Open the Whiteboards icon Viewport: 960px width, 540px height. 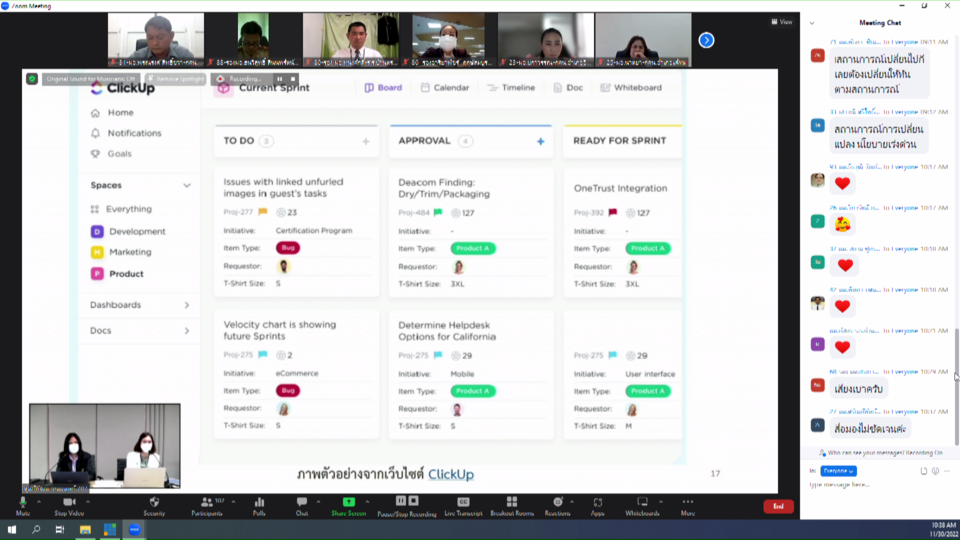click(x=642, y=503)
